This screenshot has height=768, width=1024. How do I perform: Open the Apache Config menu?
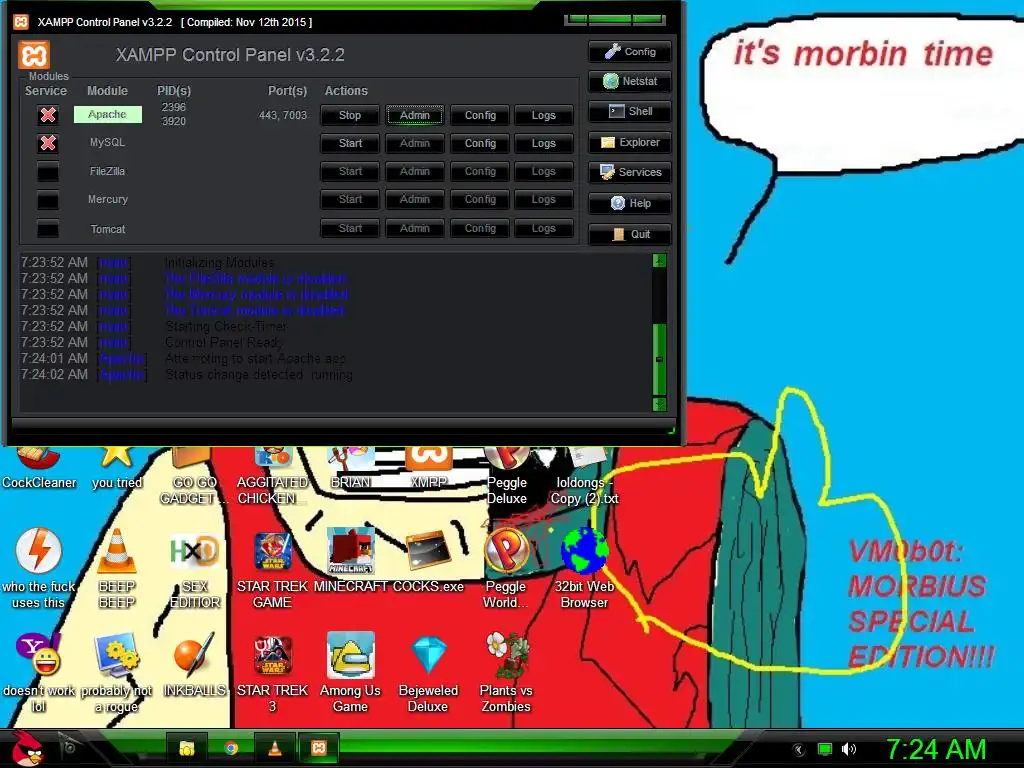[x=480, y=115]
